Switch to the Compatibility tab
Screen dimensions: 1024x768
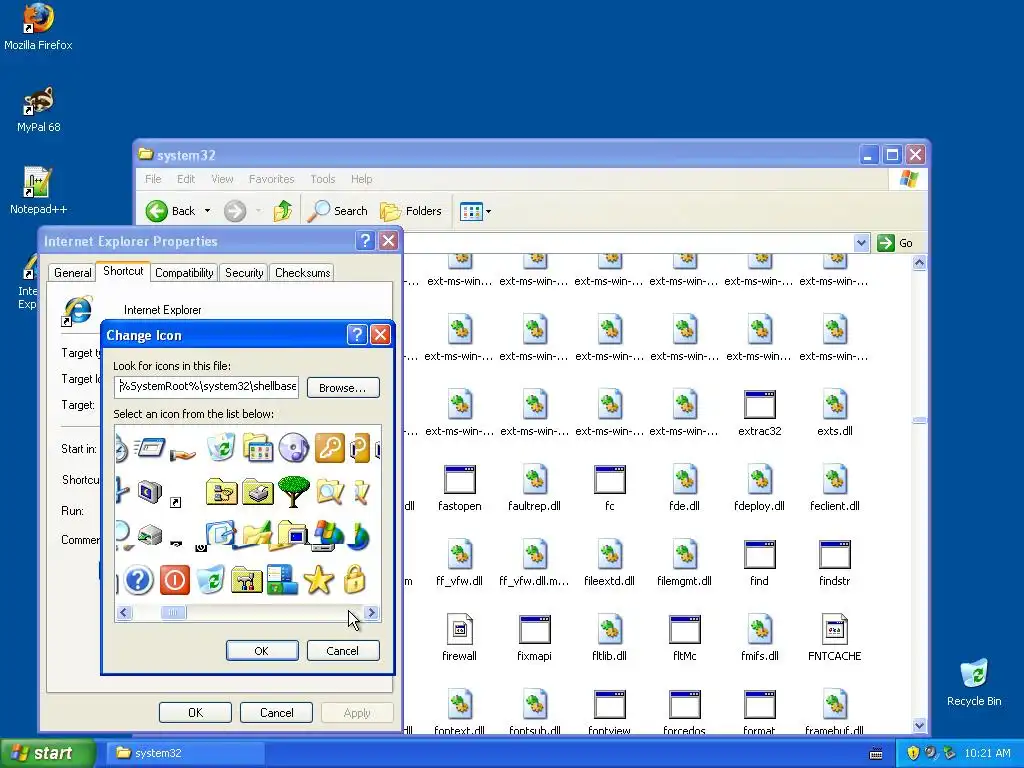[184, 273]
